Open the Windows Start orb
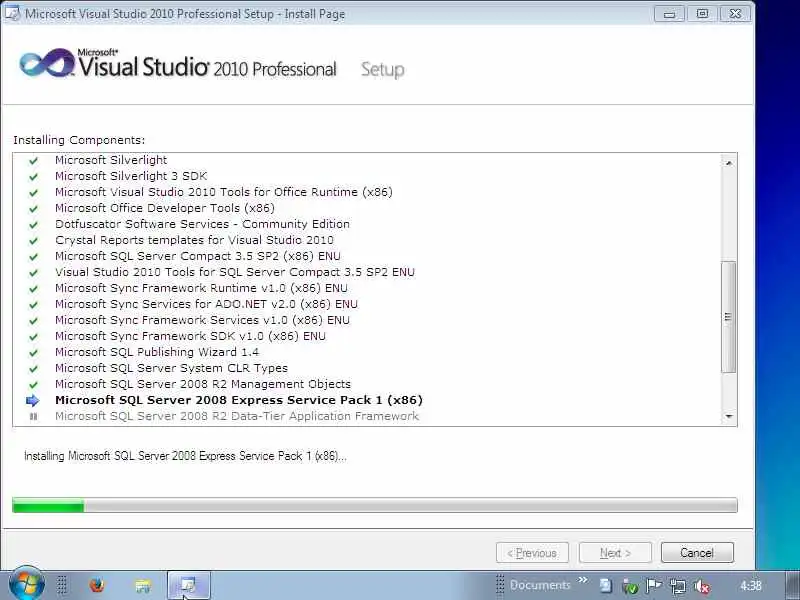The width and height of the screenshot is (800, 600). 27,584
